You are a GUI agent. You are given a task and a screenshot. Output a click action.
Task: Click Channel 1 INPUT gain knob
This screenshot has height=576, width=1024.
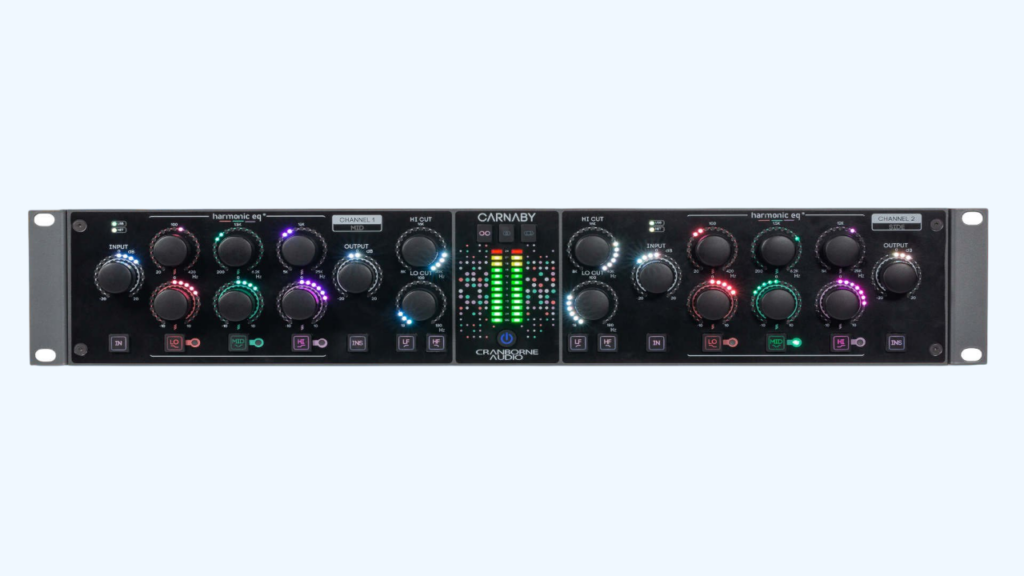pyautogui.click(x=116, y=276)
